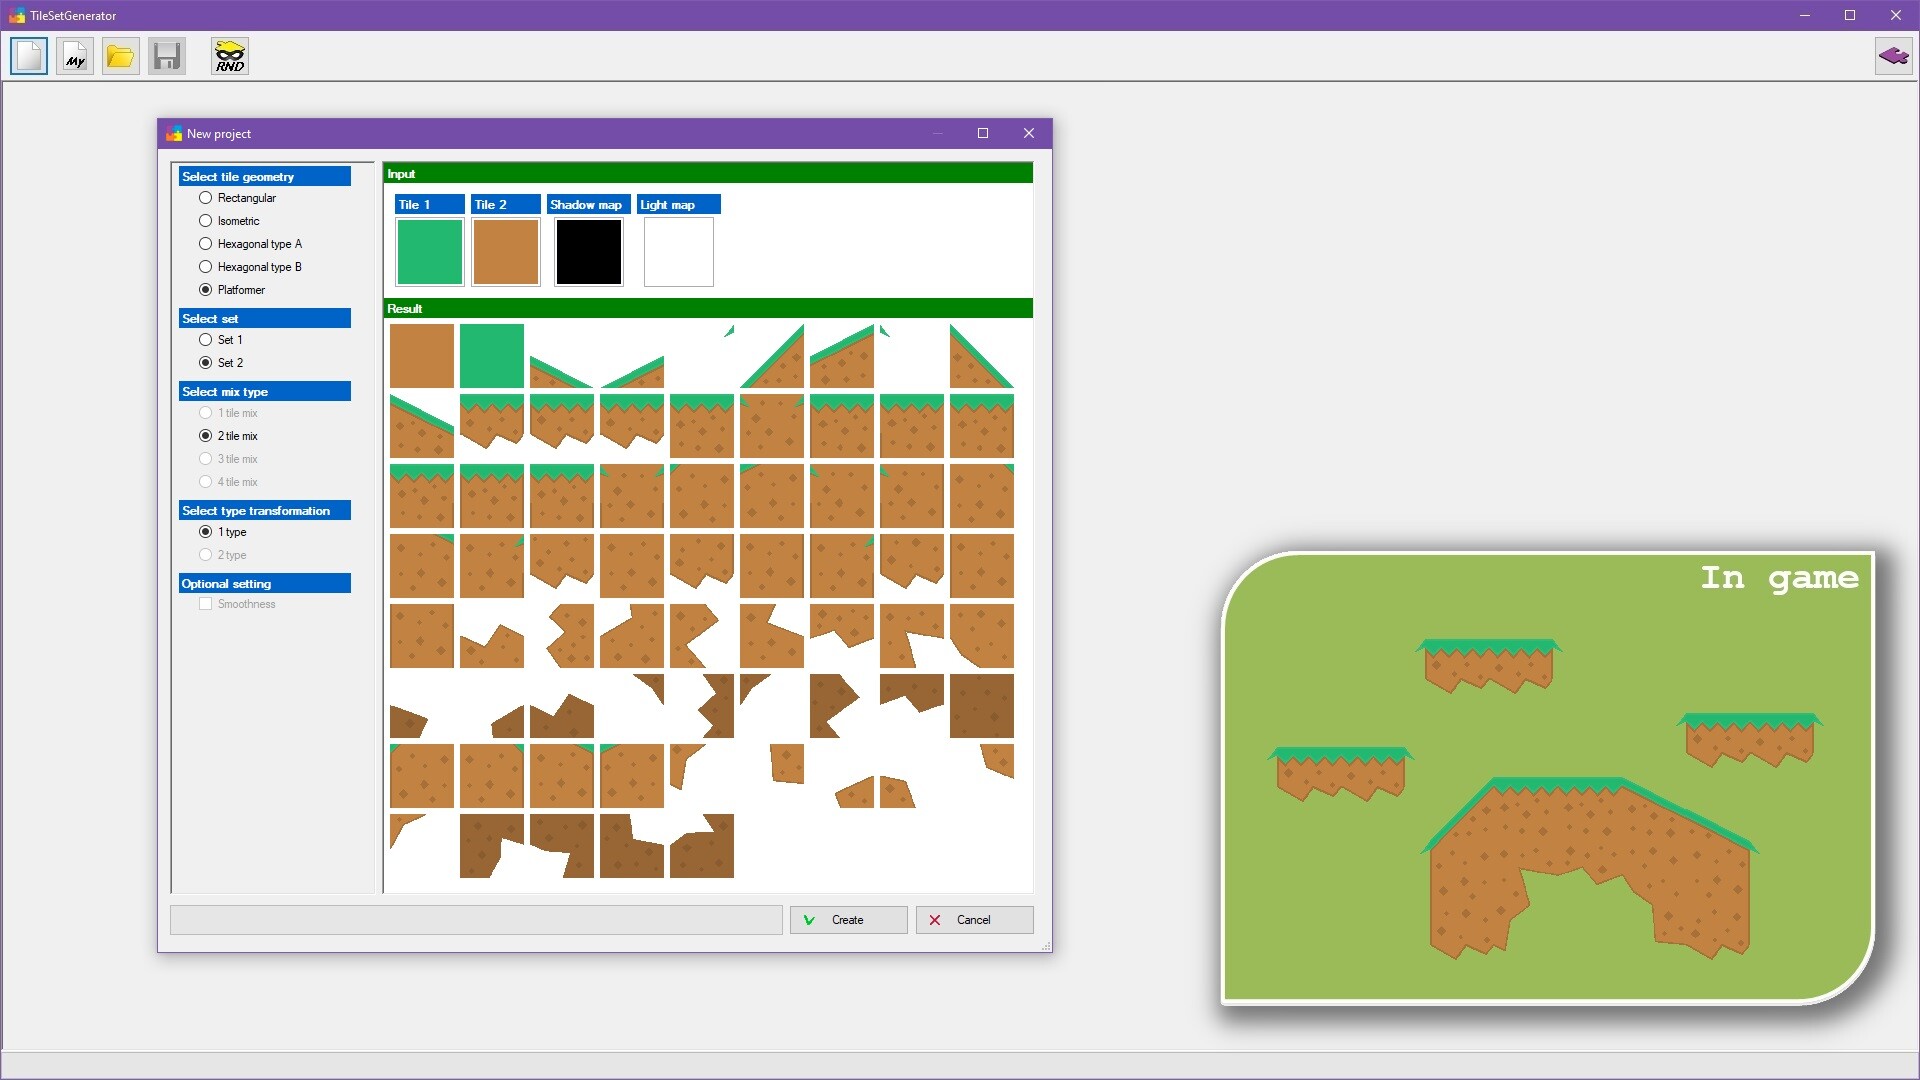Click the green Tile 1 swatch
This screenshot has width=1920, height=1080.
pos(430,252)
